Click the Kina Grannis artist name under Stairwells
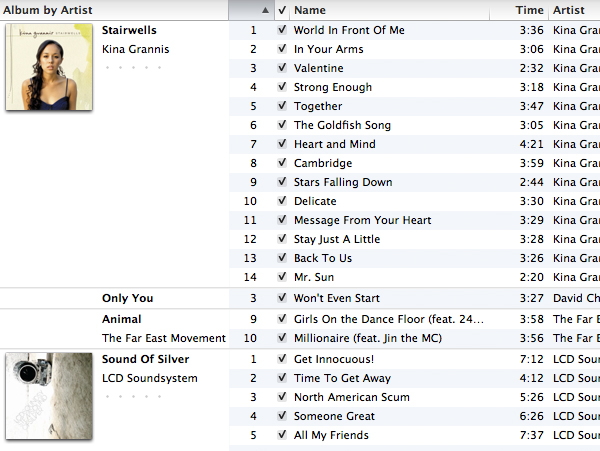The width and height of the screenshot is (600, 451). (x=135, y=49)
